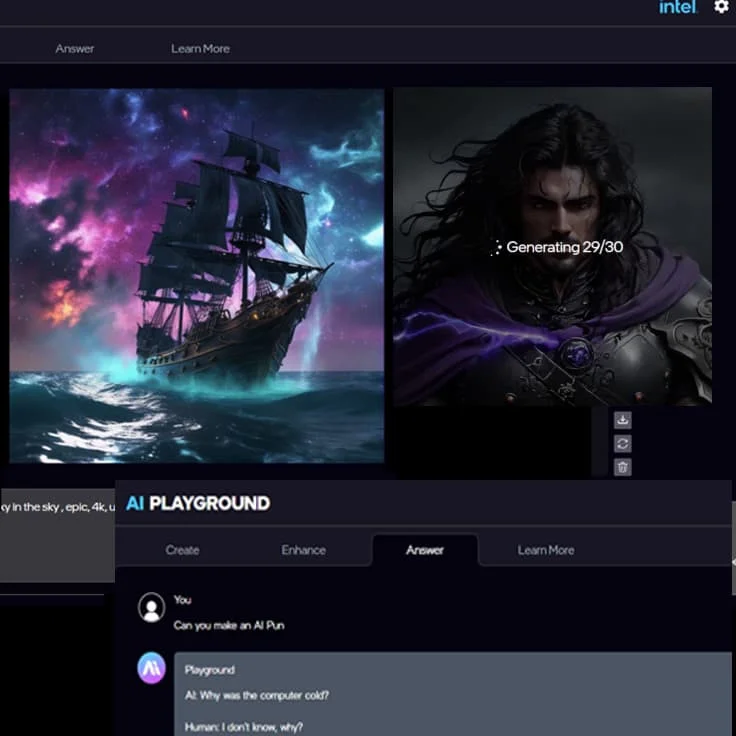Select the Answer tab in lower window
736x736 pixels.
[425, 550]
